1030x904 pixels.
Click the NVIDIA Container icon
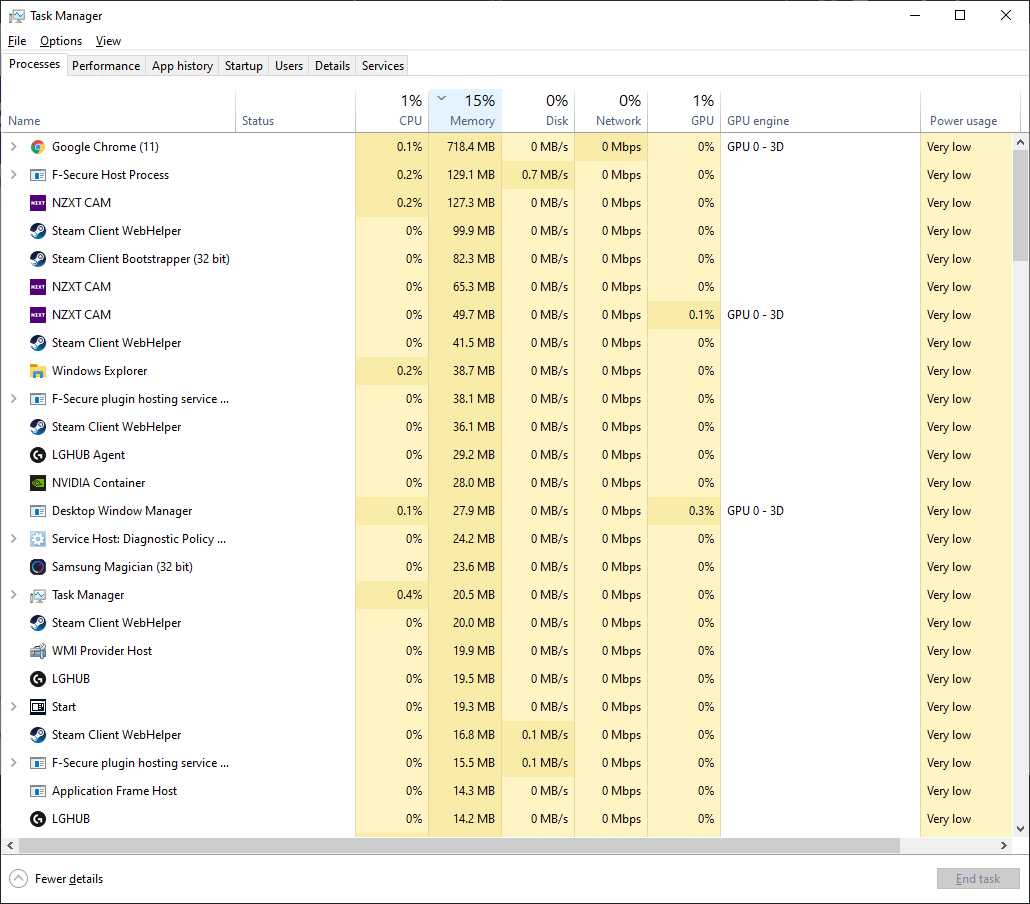point(38,483)
